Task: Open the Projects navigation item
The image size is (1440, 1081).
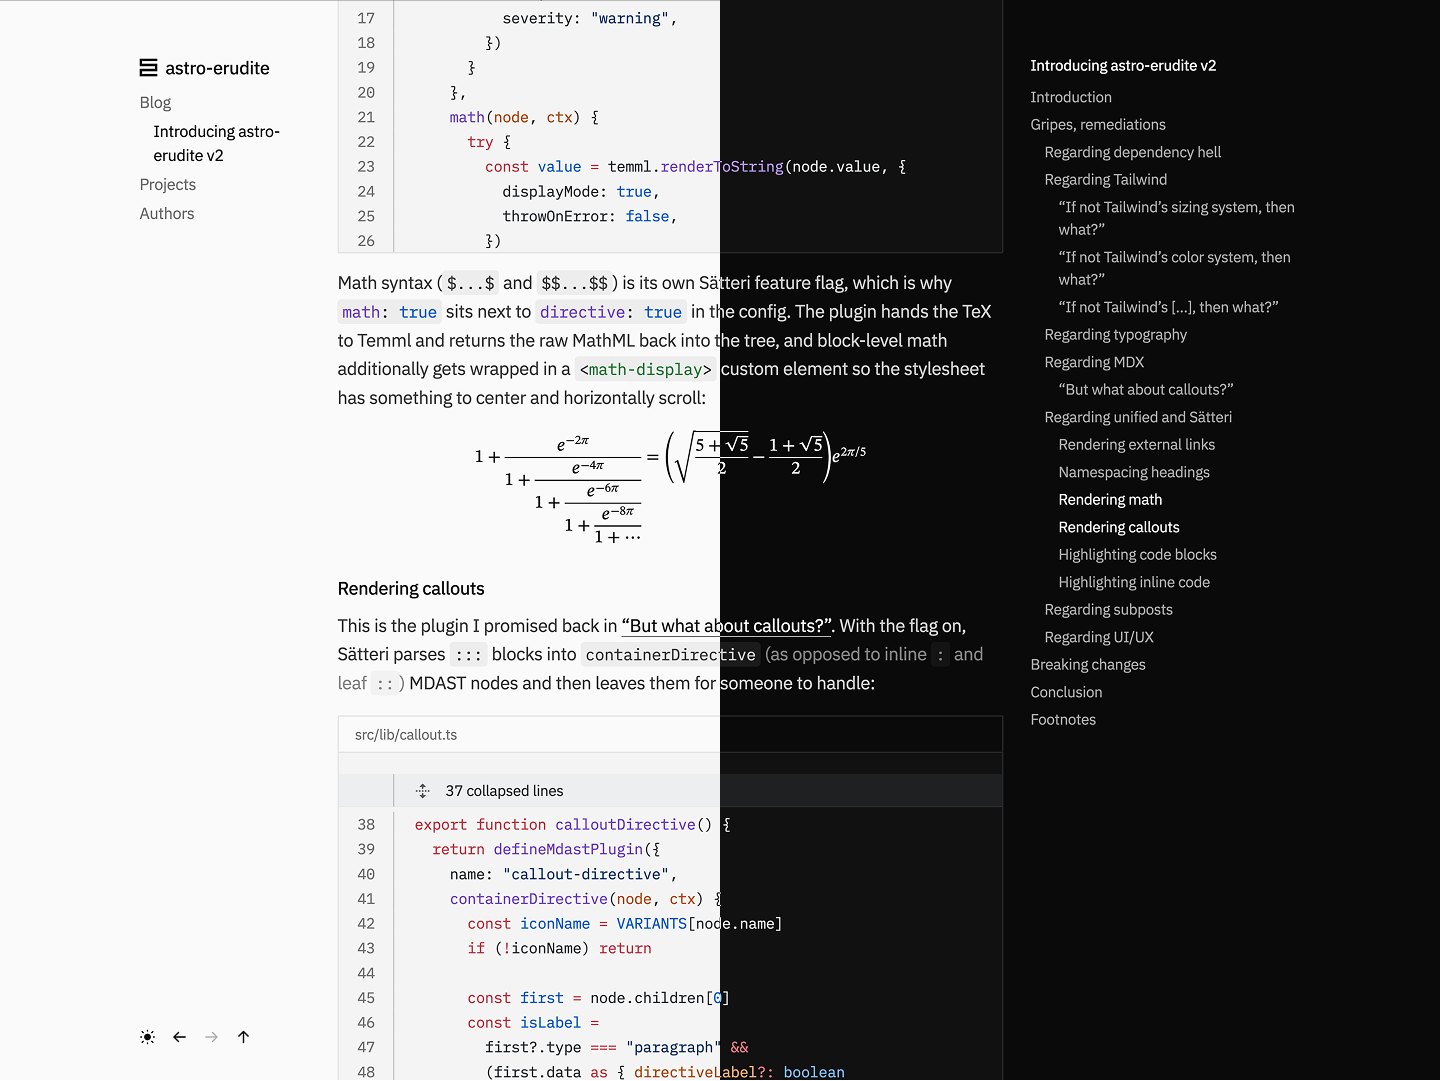Action: 168,184
